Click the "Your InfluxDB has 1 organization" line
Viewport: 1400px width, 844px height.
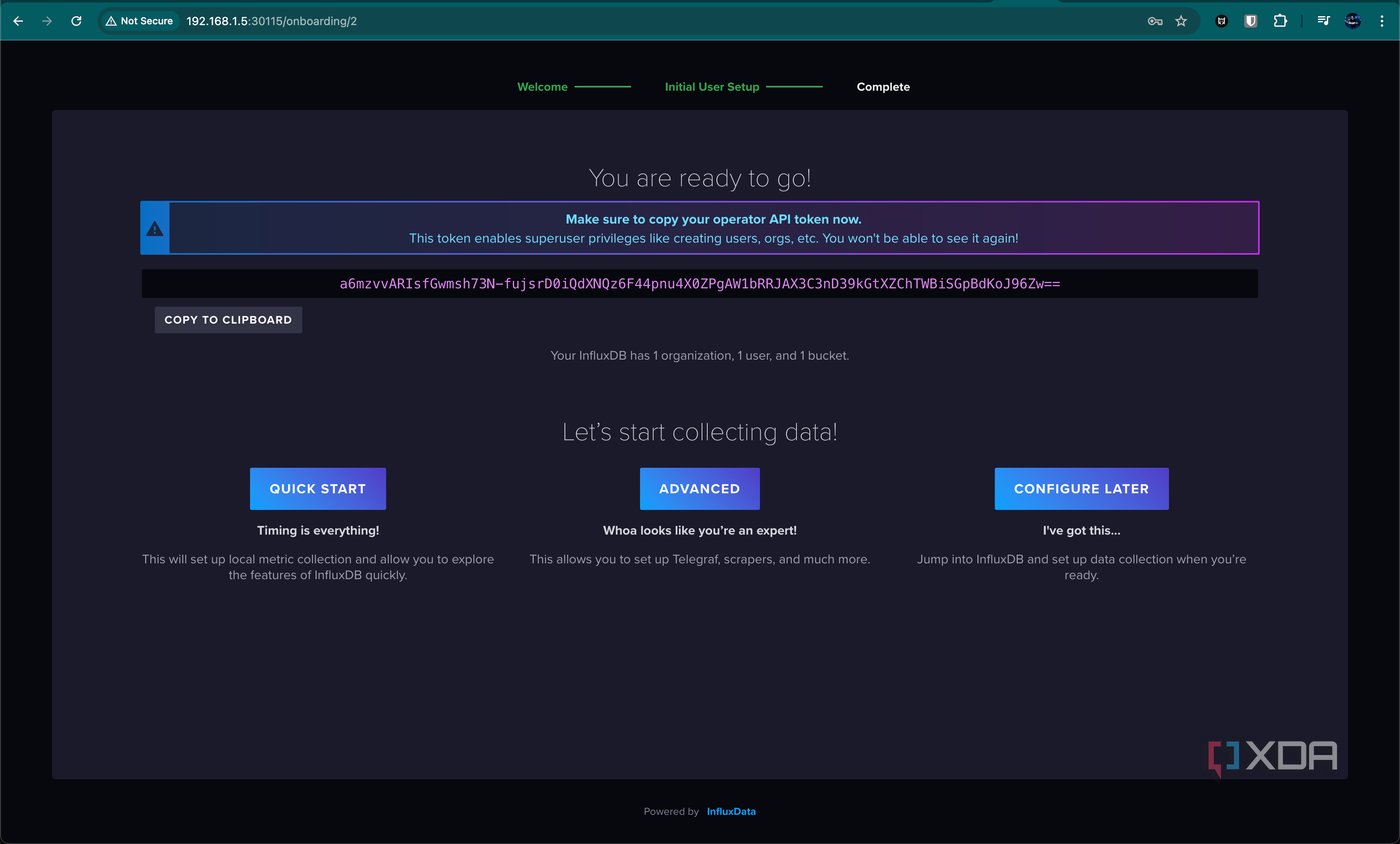tap(700, 356)
